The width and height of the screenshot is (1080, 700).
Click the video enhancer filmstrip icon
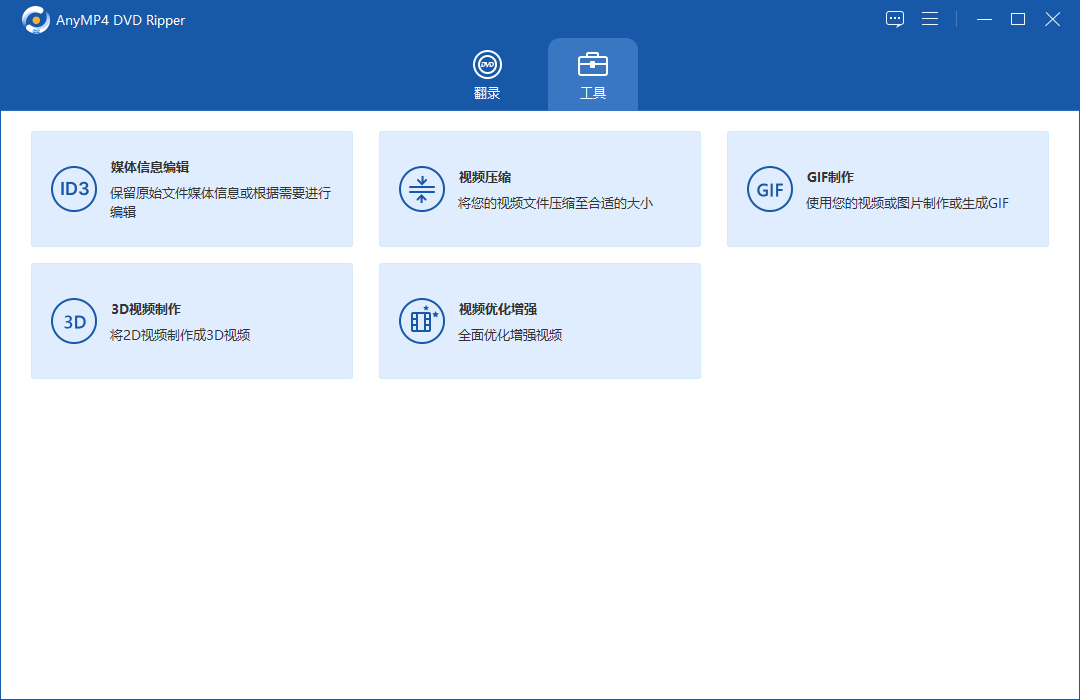(422, 321)
